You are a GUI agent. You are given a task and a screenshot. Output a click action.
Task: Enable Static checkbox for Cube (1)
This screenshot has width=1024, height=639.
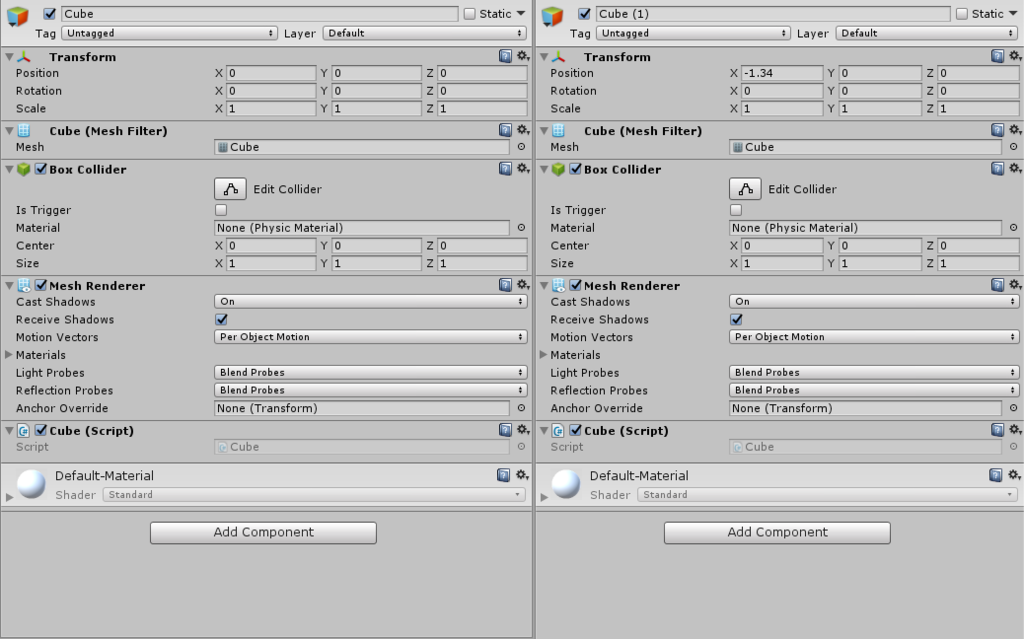pyautogui.click(x=962, y=14)
